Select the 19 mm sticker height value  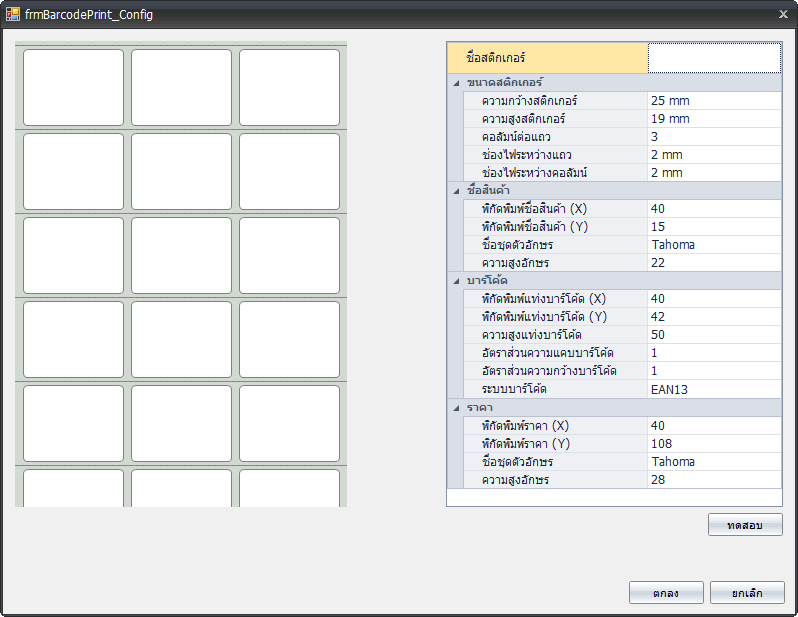(x=714, y=119)
